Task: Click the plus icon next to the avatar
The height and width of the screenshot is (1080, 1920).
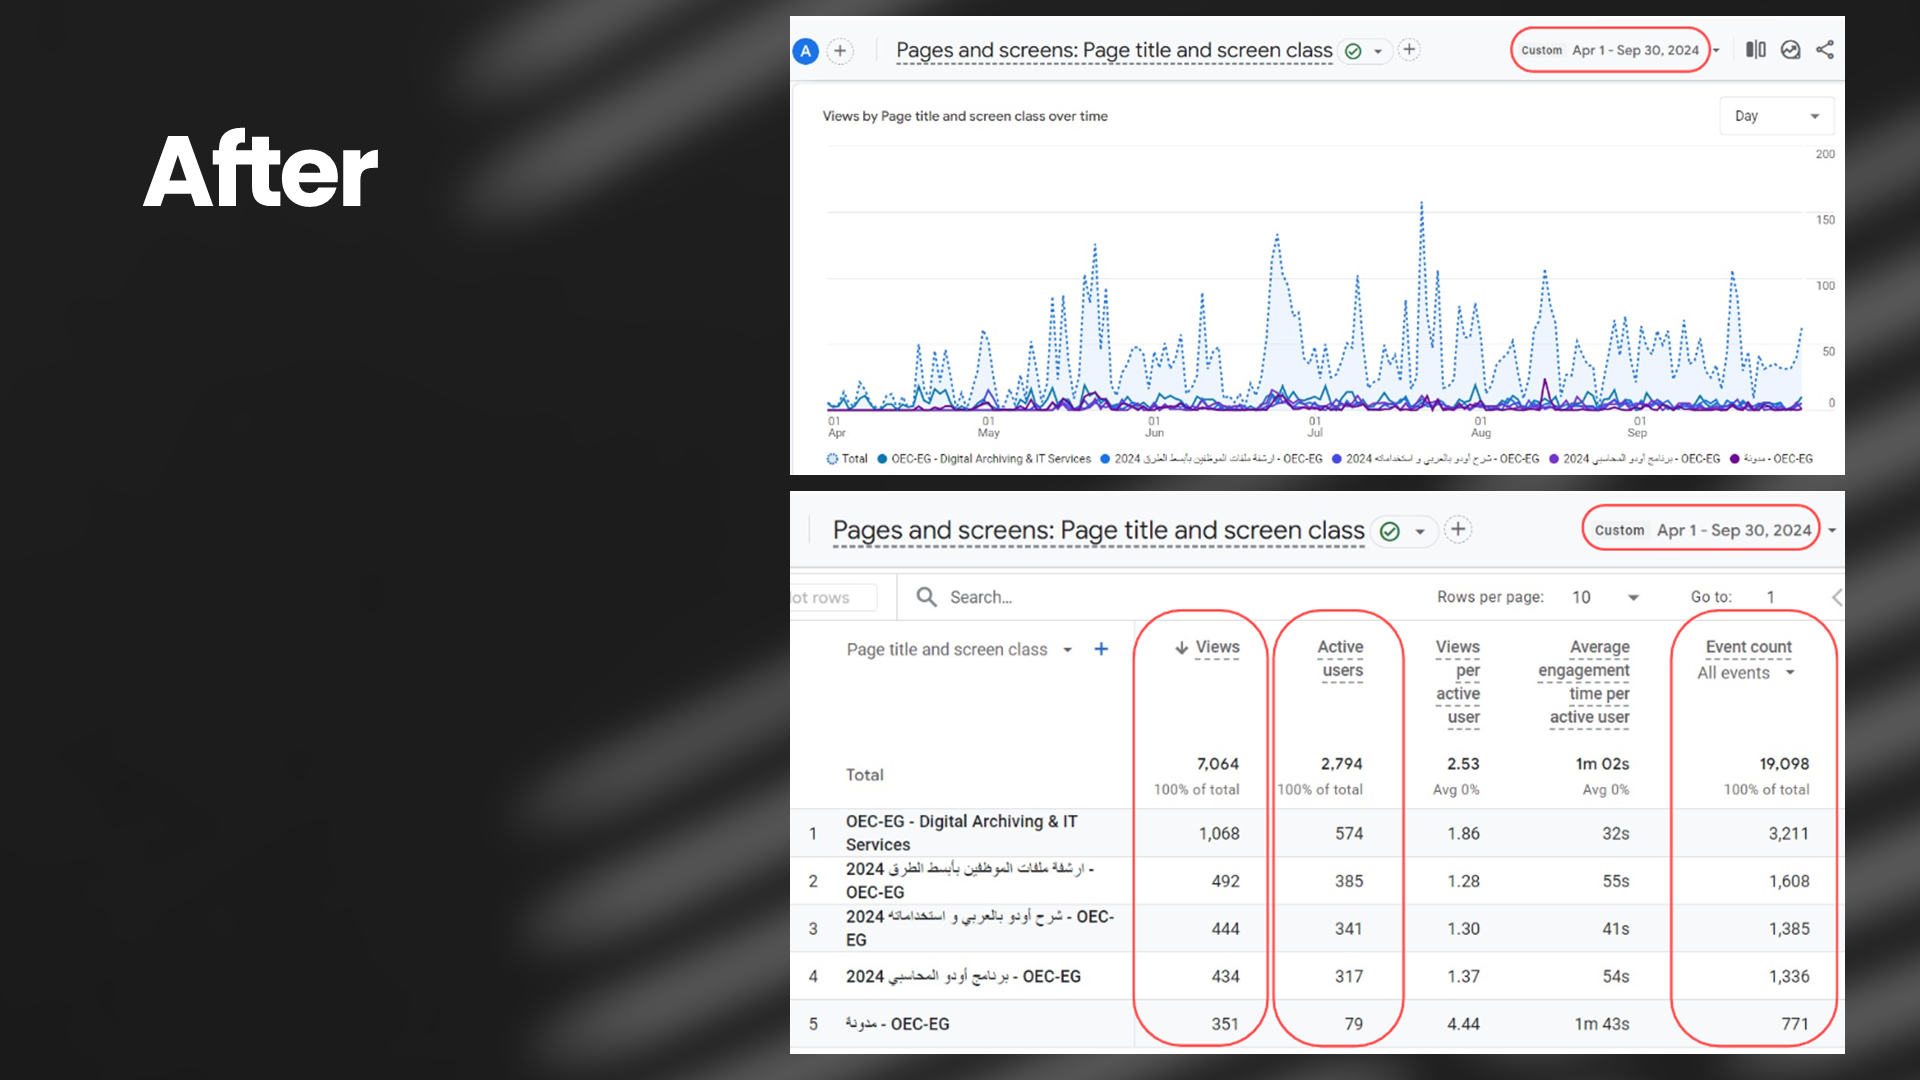Action: [840, 51]
